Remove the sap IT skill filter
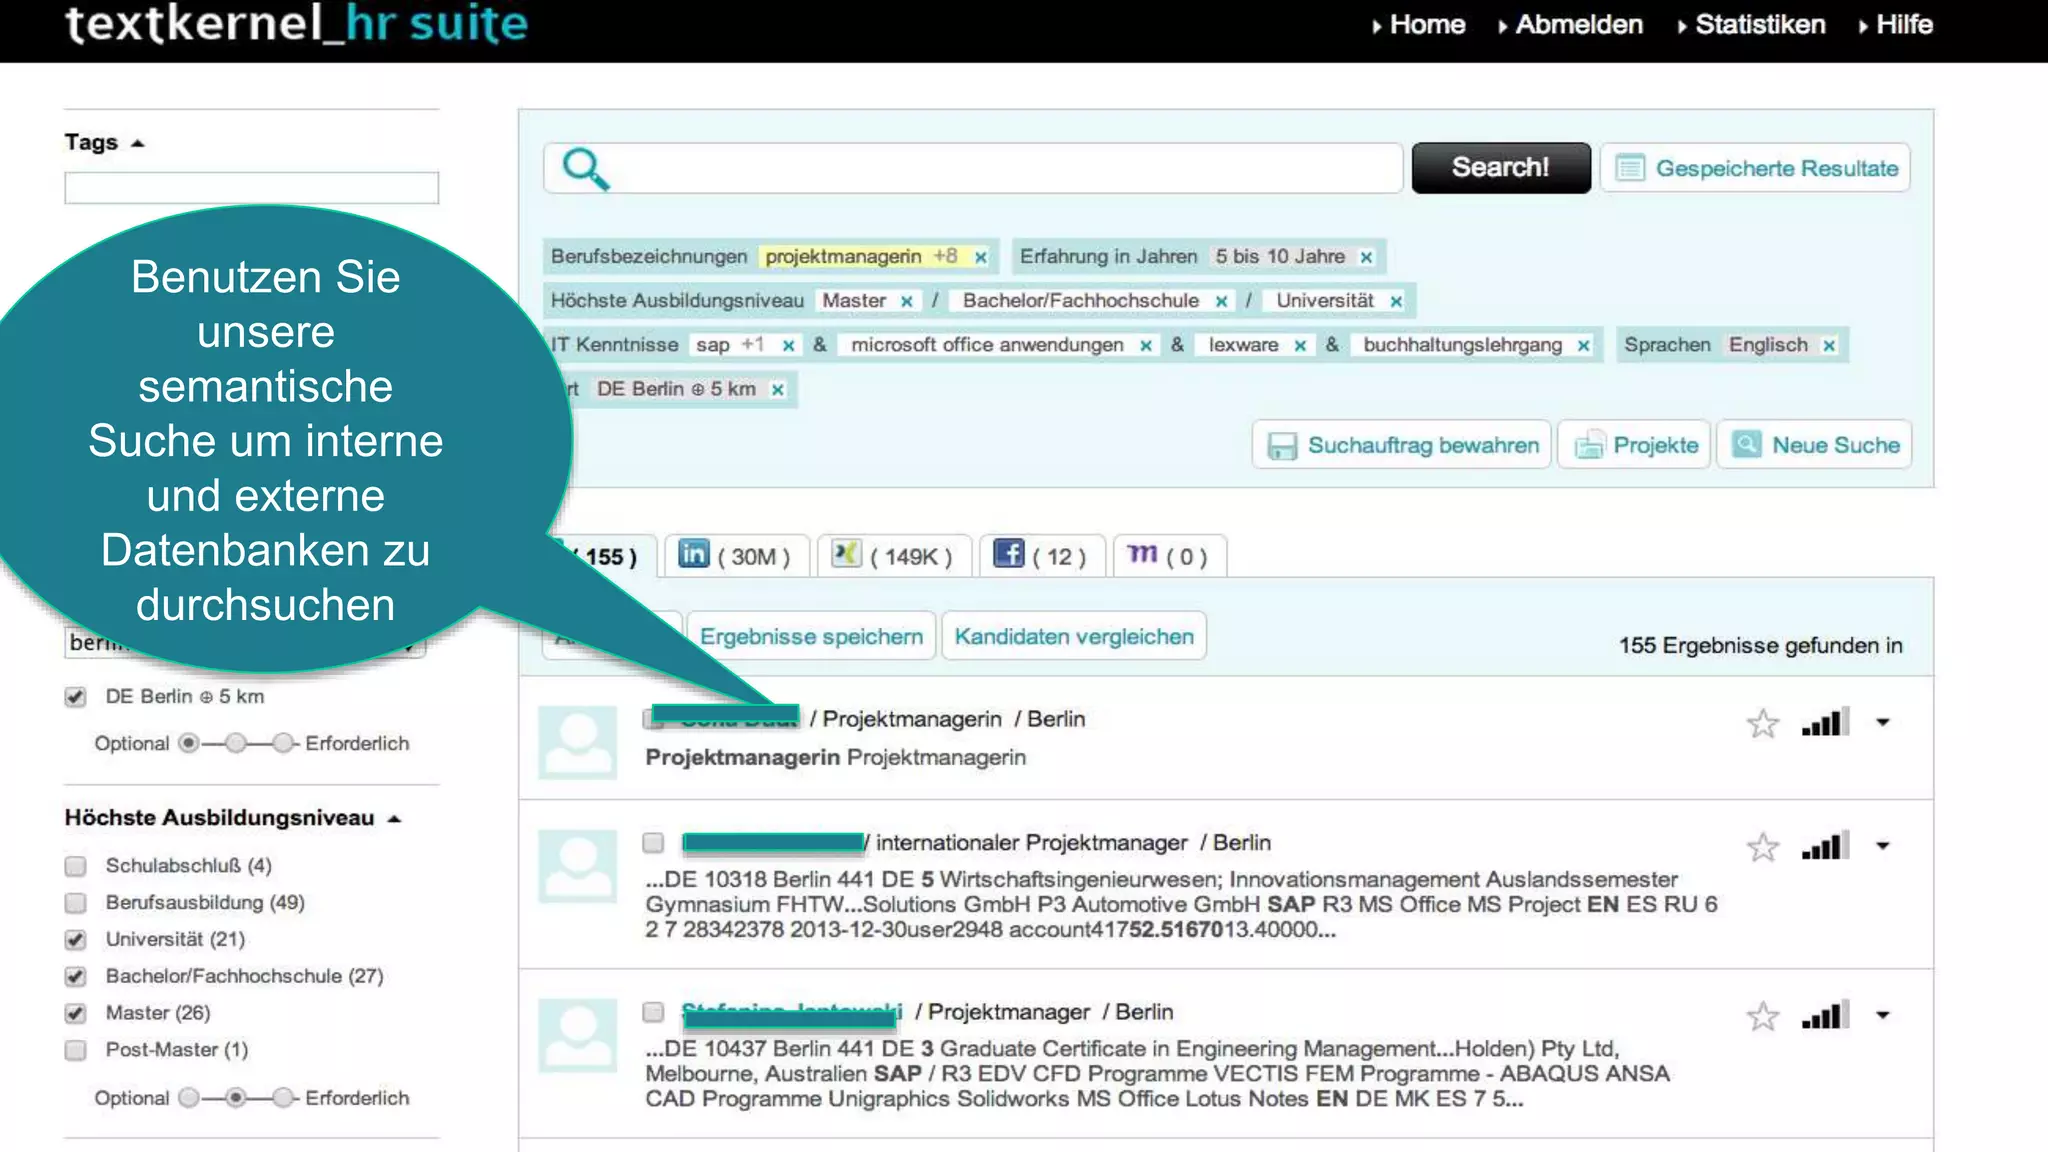 [788, 346]
